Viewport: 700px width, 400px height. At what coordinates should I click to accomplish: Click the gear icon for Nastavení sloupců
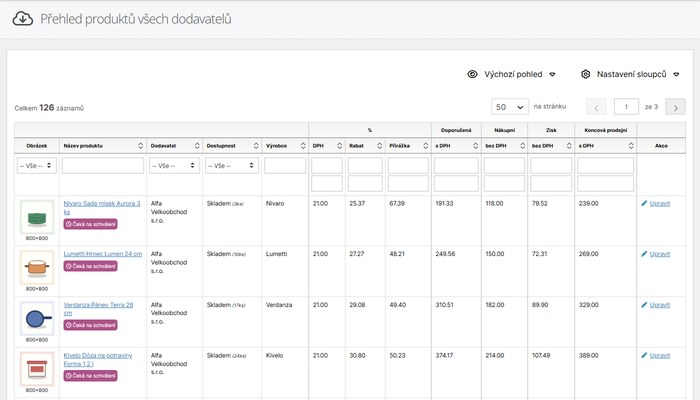click(x=586, y=74)
